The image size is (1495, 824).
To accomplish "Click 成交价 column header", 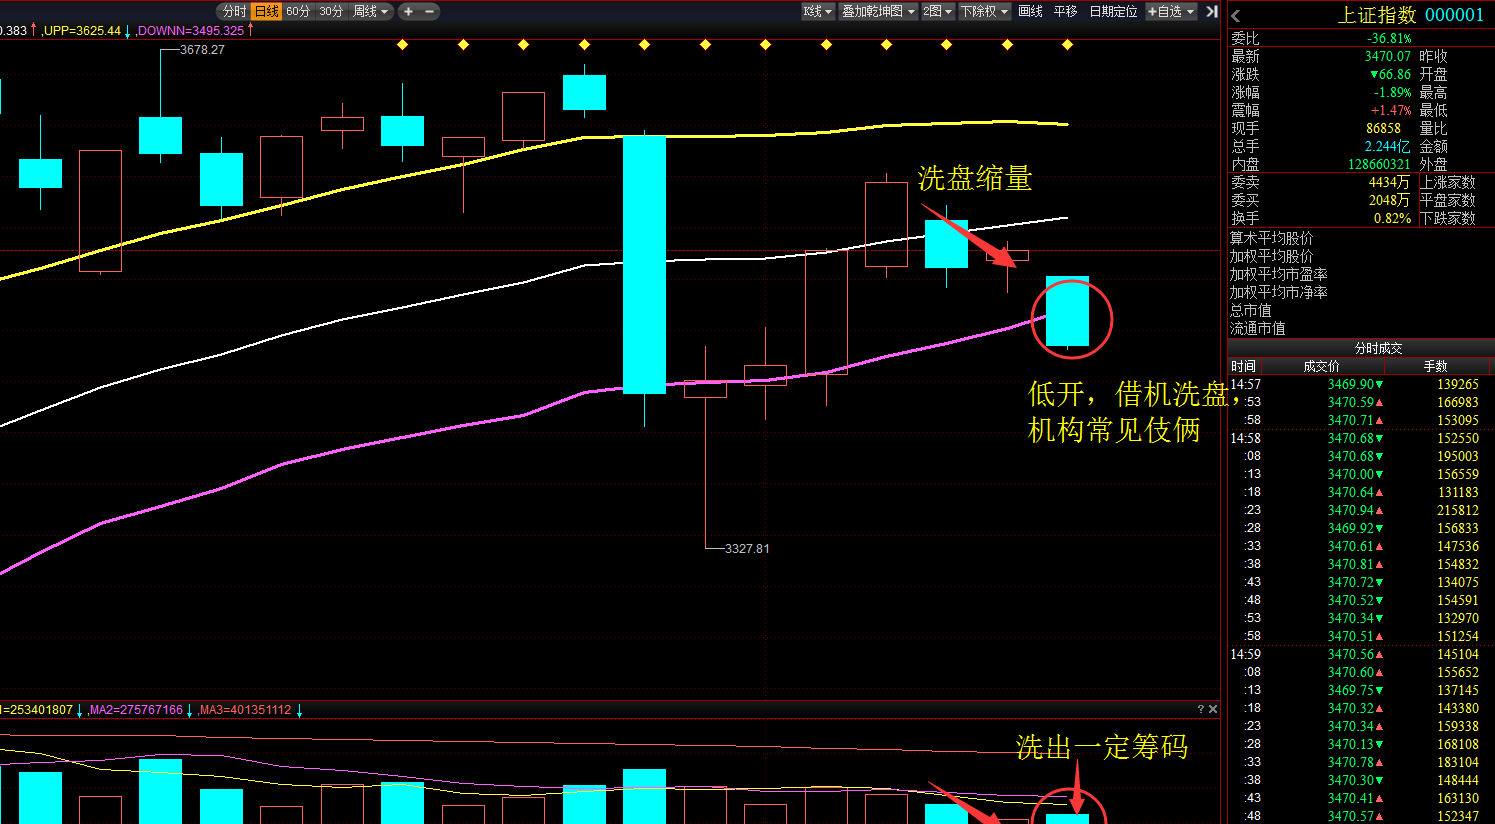I will click(x=1321, y=366).
